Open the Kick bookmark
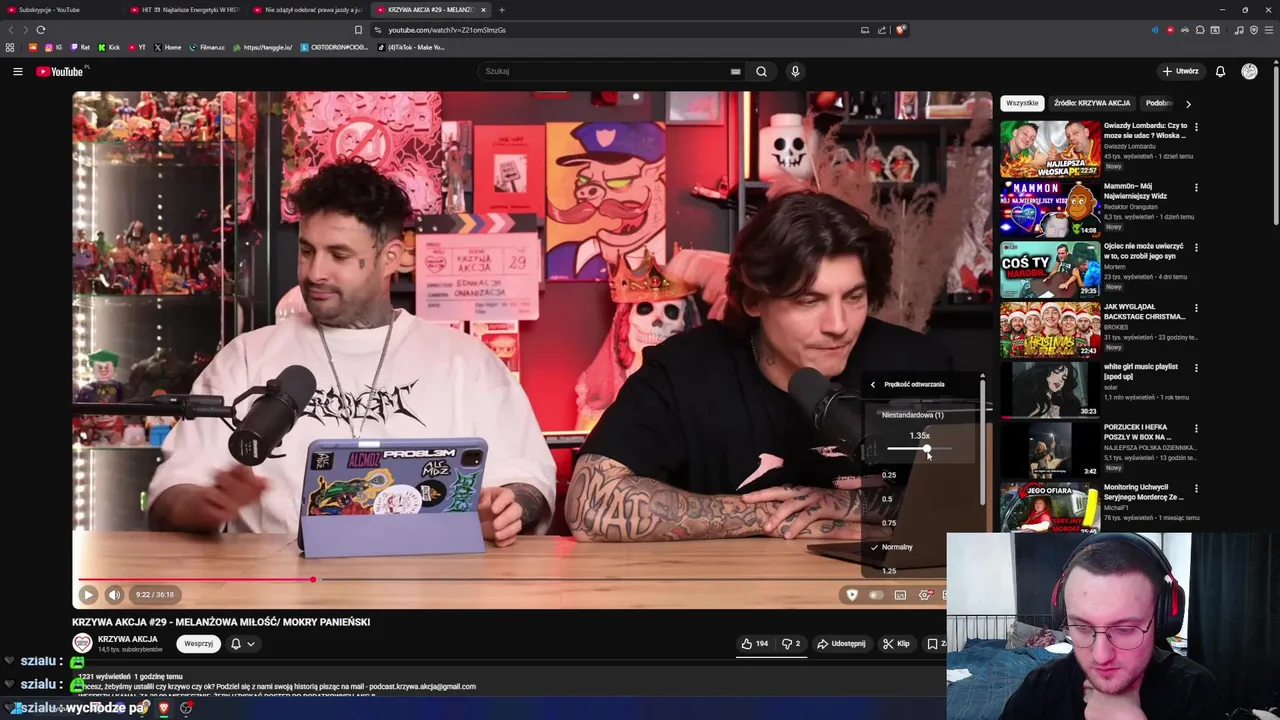1280x720 pixels. [110, 47]
